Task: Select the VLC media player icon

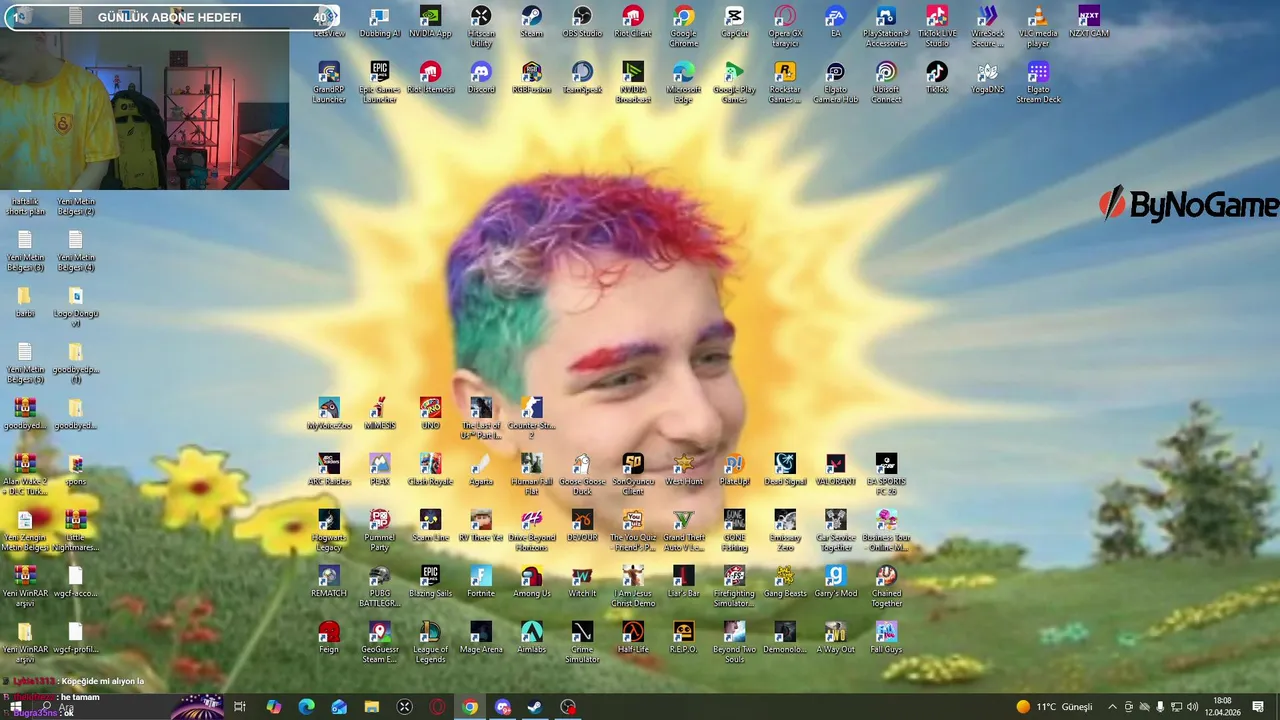Action: [1038, 27]
